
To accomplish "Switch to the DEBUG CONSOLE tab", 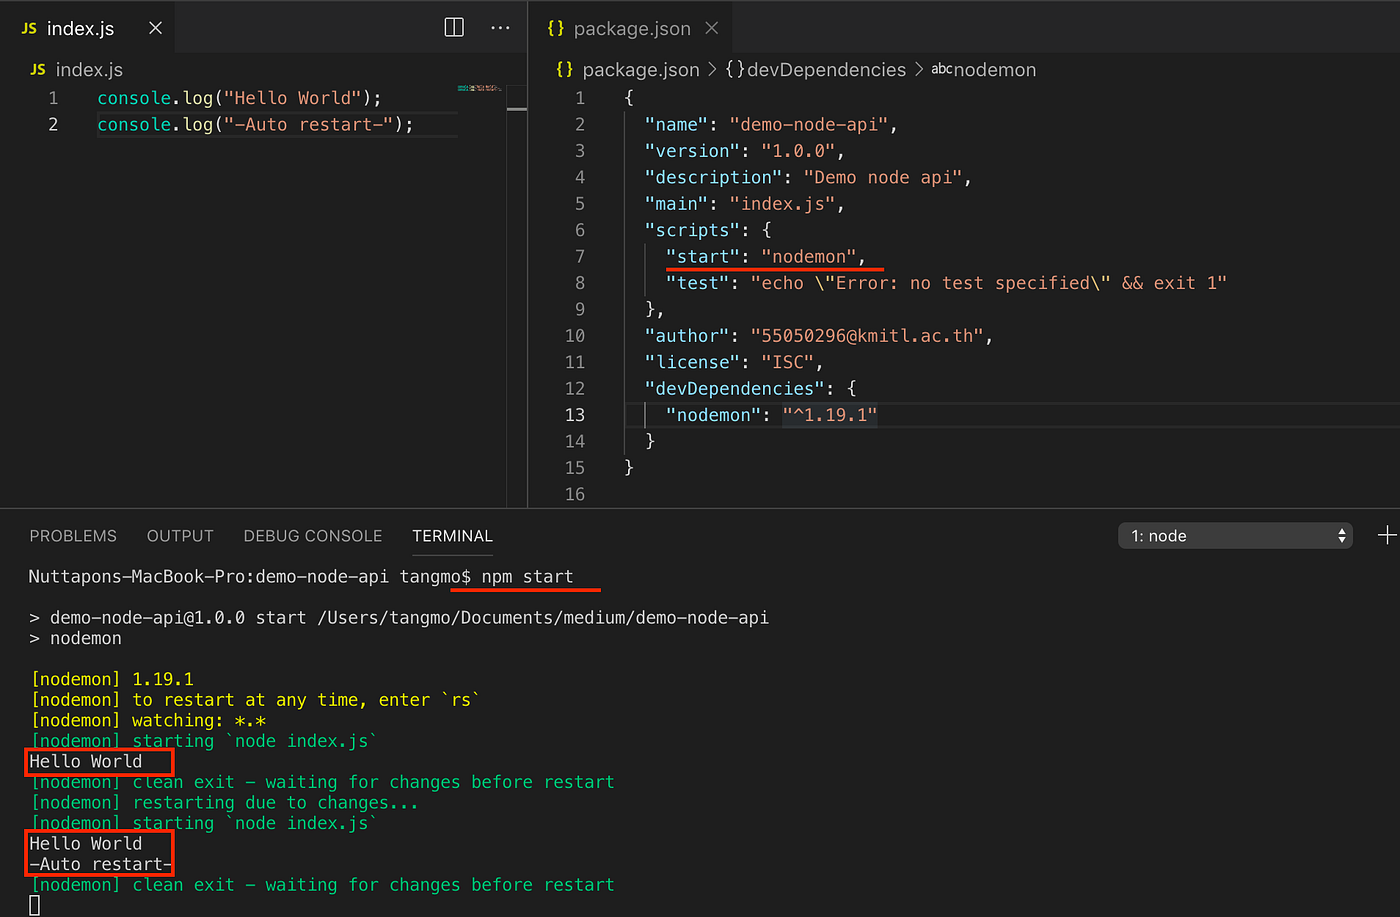I will click(312, 535).
